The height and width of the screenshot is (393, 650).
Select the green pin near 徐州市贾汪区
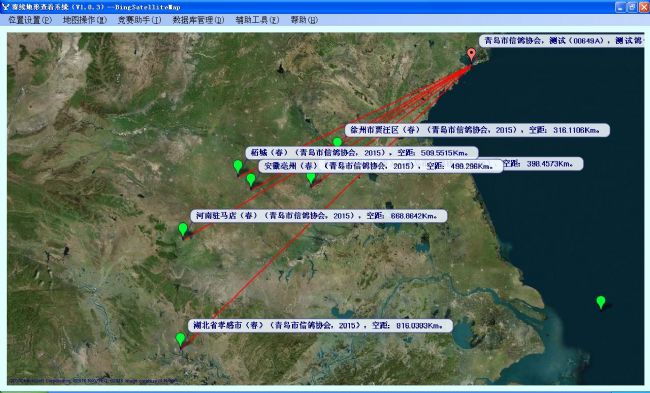point(337,142)
